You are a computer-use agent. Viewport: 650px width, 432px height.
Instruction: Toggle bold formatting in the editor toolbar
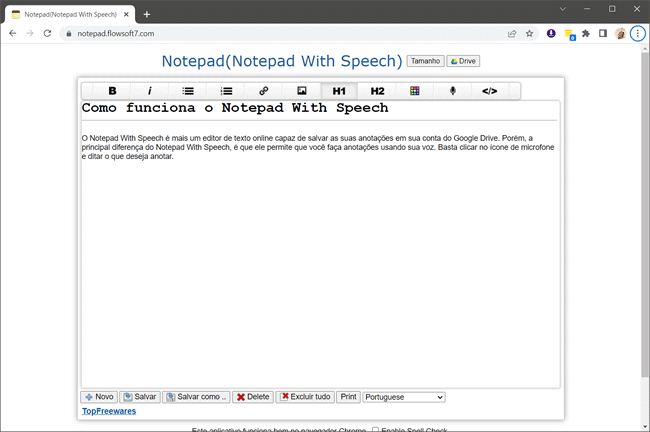(112, 91)
